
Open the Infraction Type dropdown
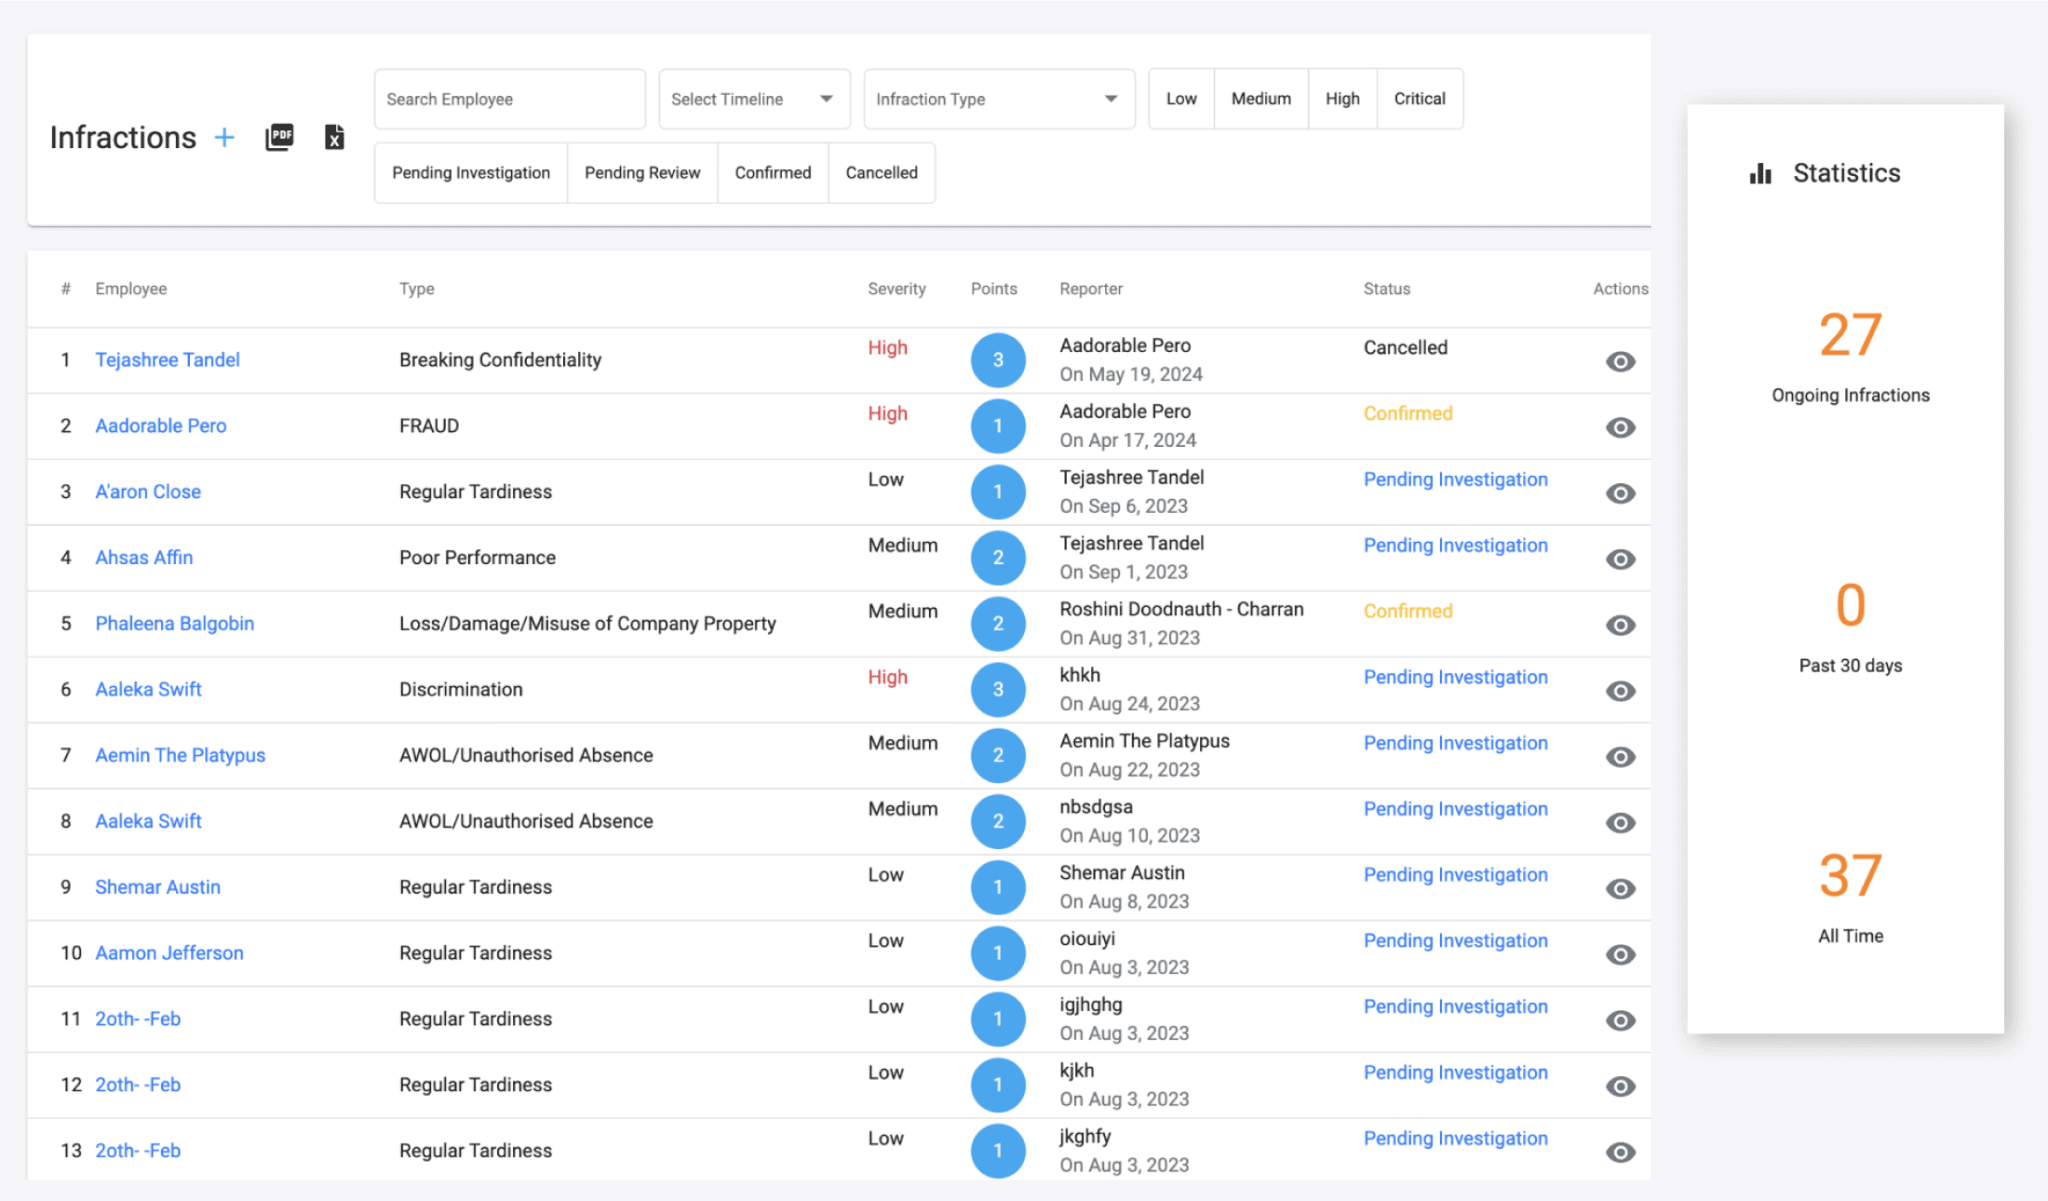point(998,98)
